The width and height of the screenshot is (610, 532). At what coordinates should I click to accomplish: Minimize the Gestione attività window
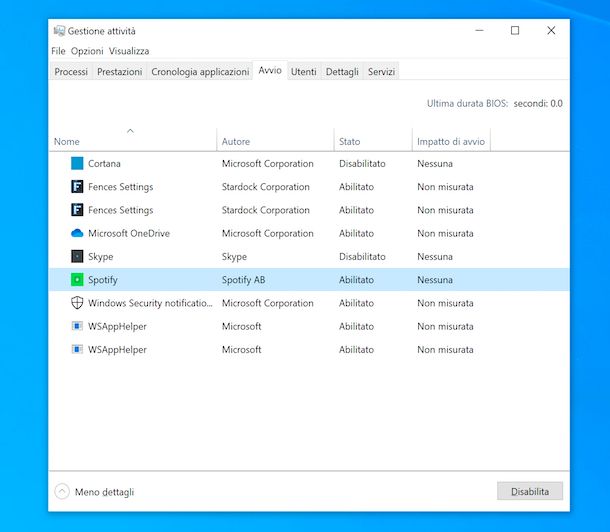[479, 30]
